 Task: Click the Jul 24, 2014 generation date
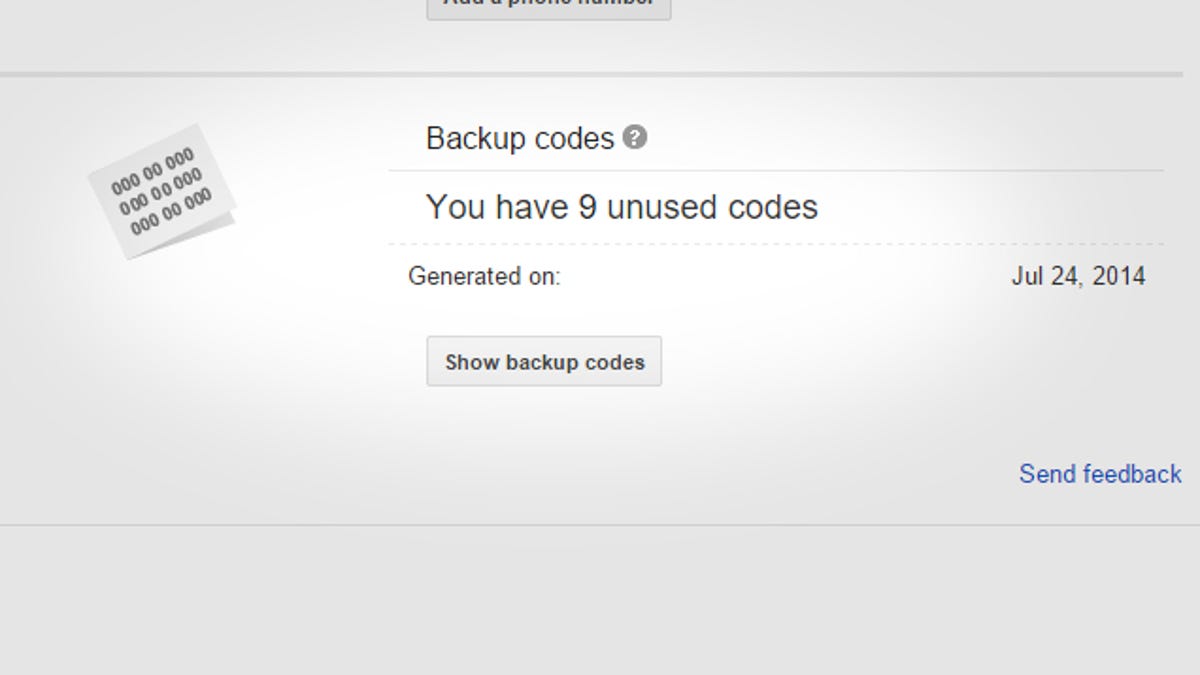pyautogui.click(x=1078, y=277)
